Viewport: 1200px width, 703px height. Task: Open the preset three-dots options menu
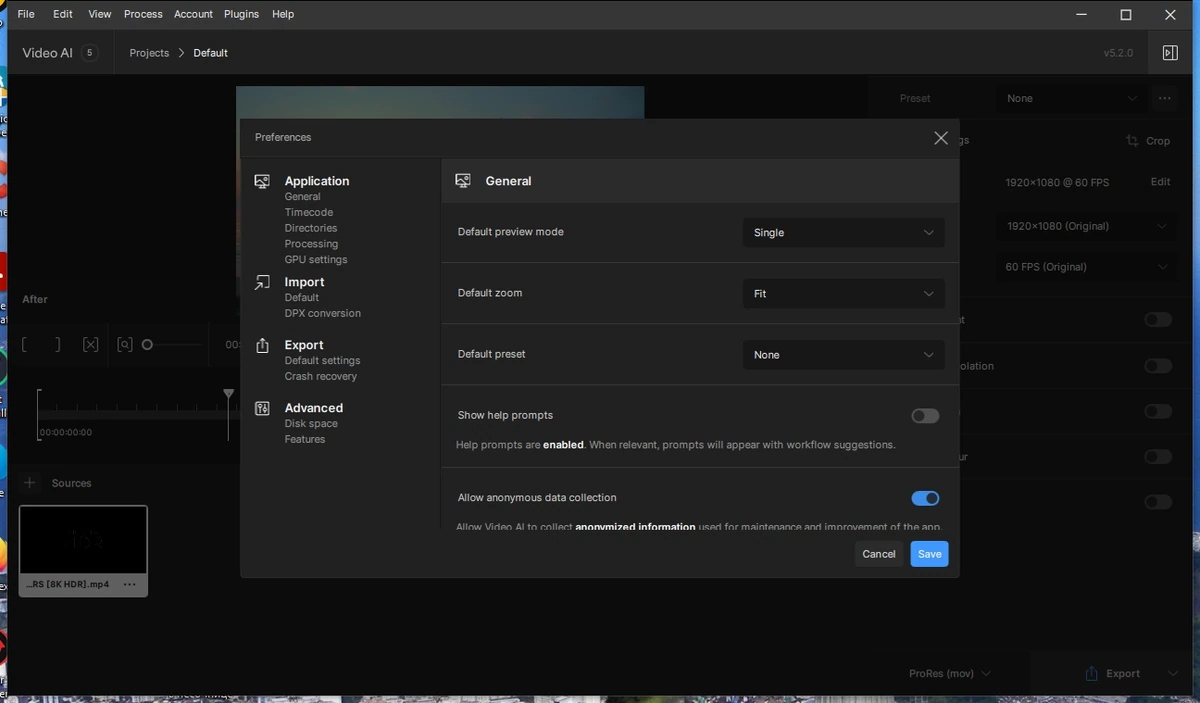click(1164, 98)
